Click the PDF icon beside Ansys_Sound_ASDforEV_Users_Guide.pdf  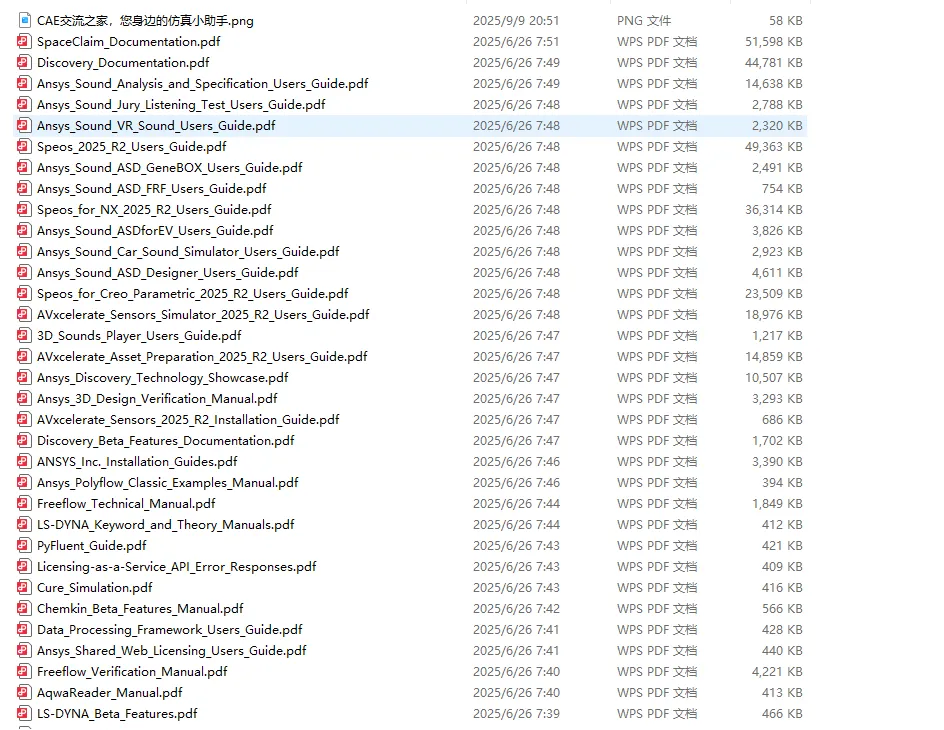24,230
